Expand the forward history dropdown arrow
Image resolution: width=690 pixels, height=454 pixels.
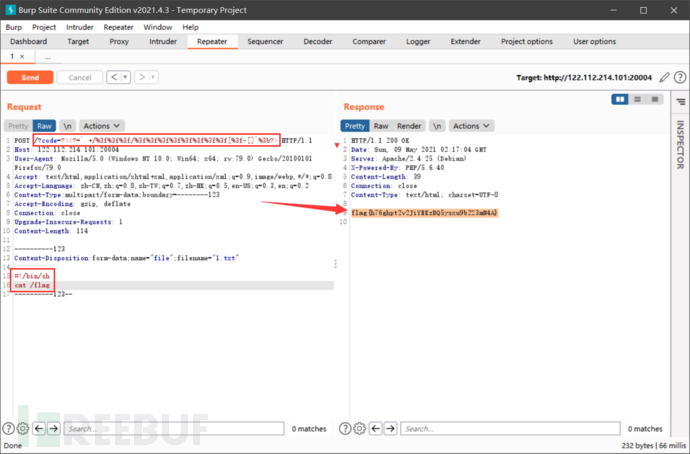click(x=153, y=77)
